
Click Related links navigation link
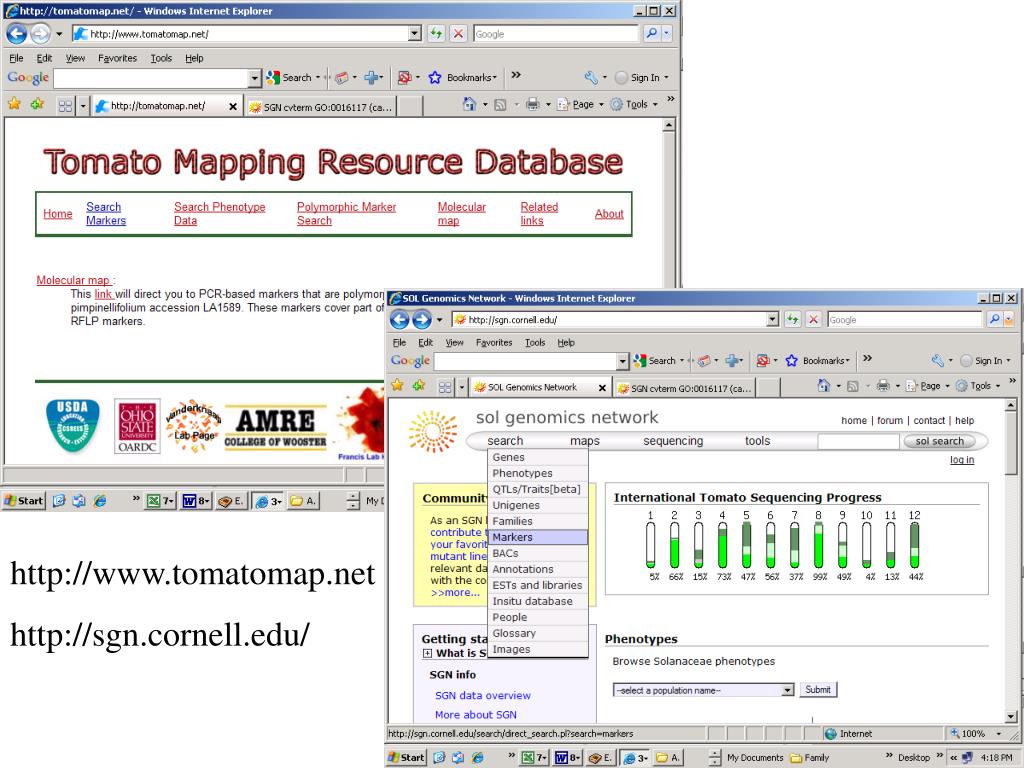pos(539,214)
